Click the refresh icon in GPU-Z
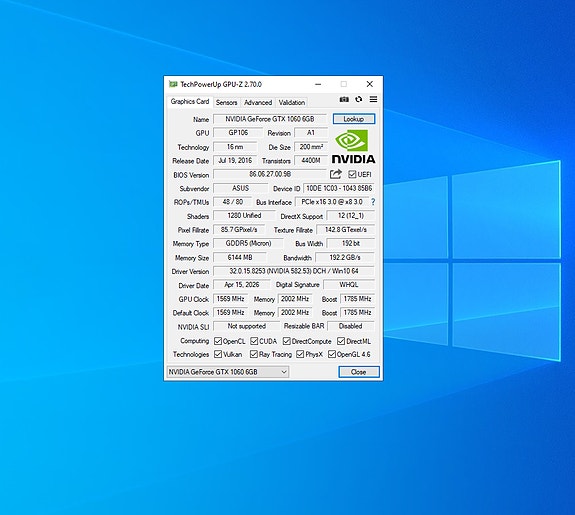Viewport: 575px width, 515px height. [x=359, y=99]
